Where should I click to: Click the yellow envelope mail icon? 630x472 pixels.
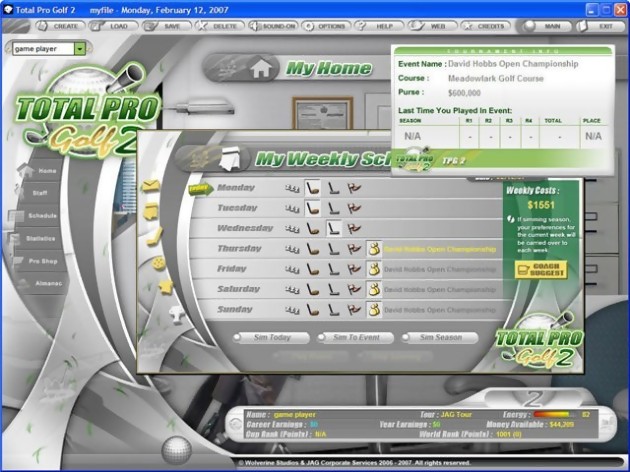click(x=151, y=186)
